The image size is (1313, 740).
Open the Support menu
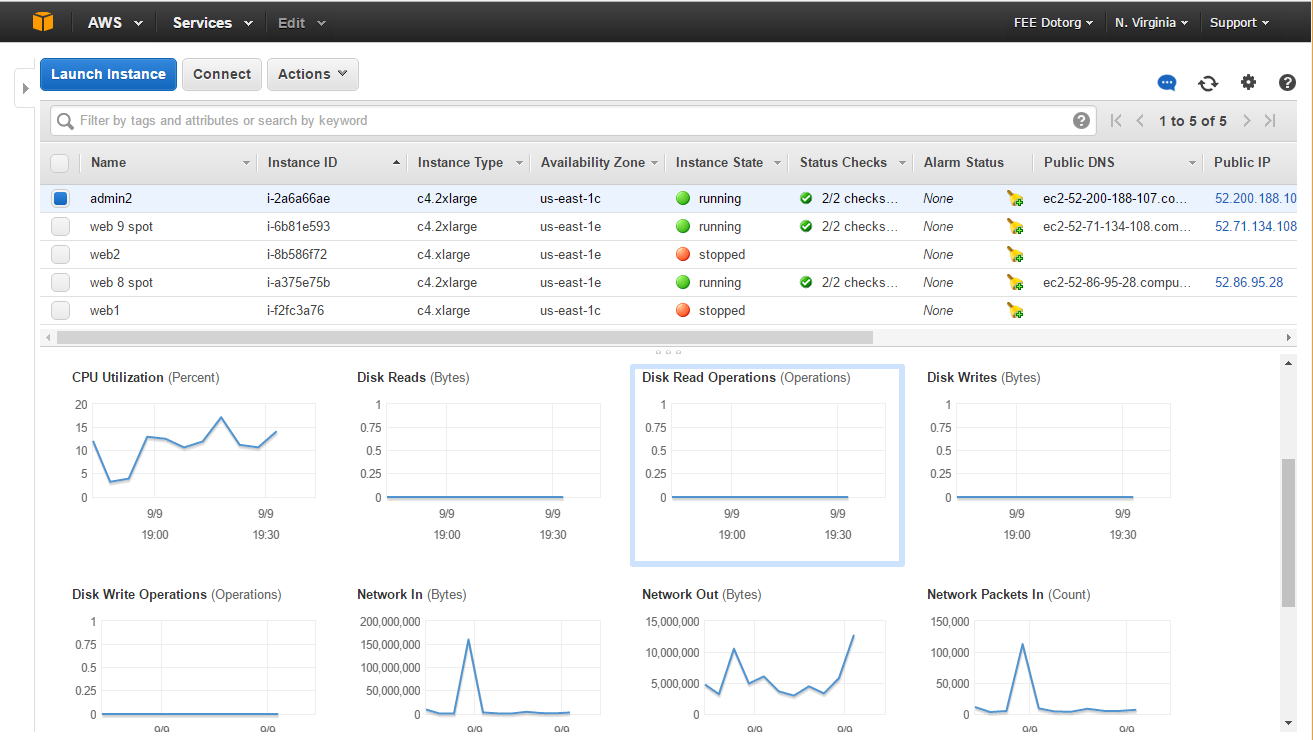coord(1239,22)
